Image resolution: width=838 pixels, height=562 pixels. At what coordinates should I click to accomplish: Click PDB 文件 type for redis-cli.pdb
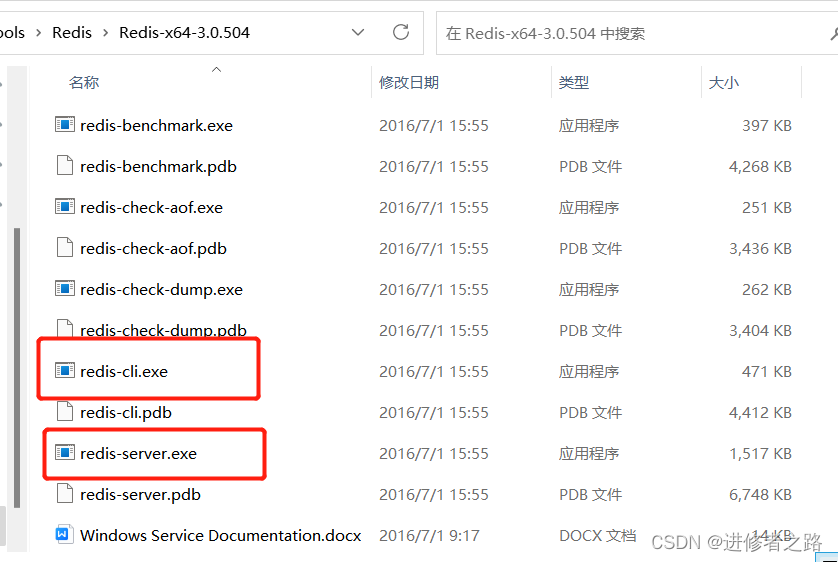tap(591, 412)
